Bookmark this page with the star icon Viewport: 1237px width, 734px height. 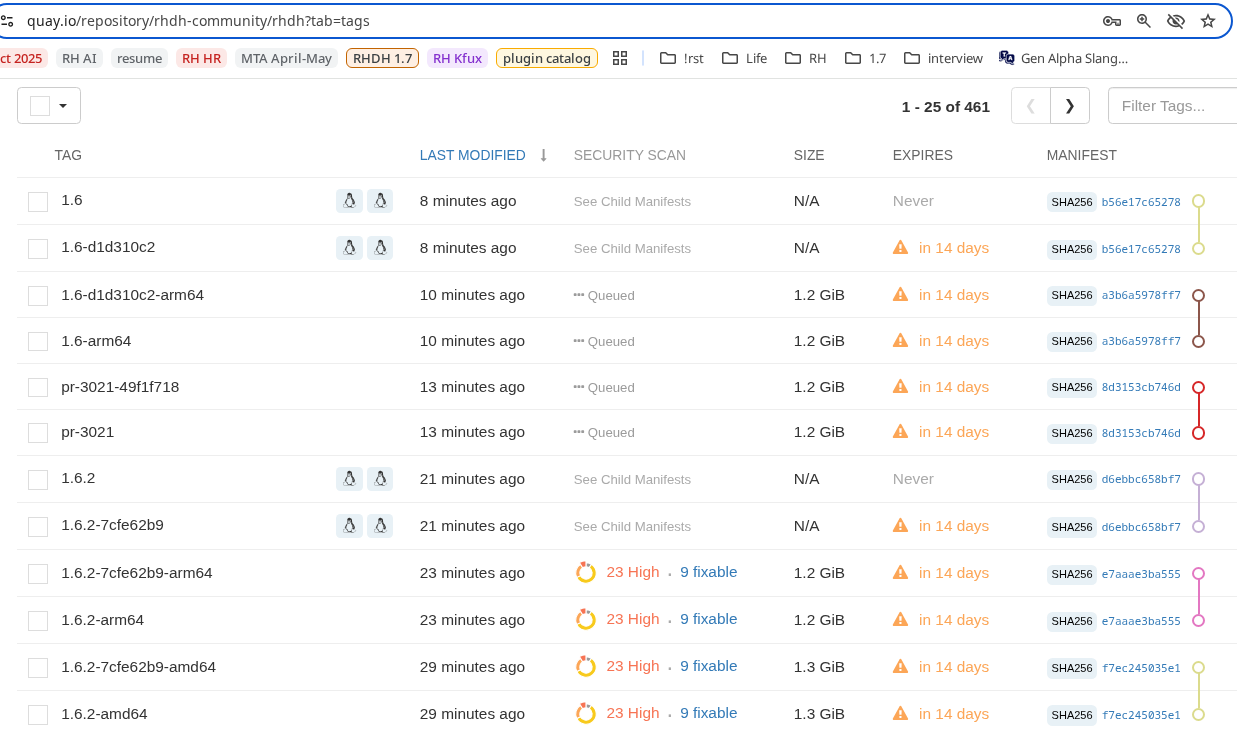pos(1208,21)
